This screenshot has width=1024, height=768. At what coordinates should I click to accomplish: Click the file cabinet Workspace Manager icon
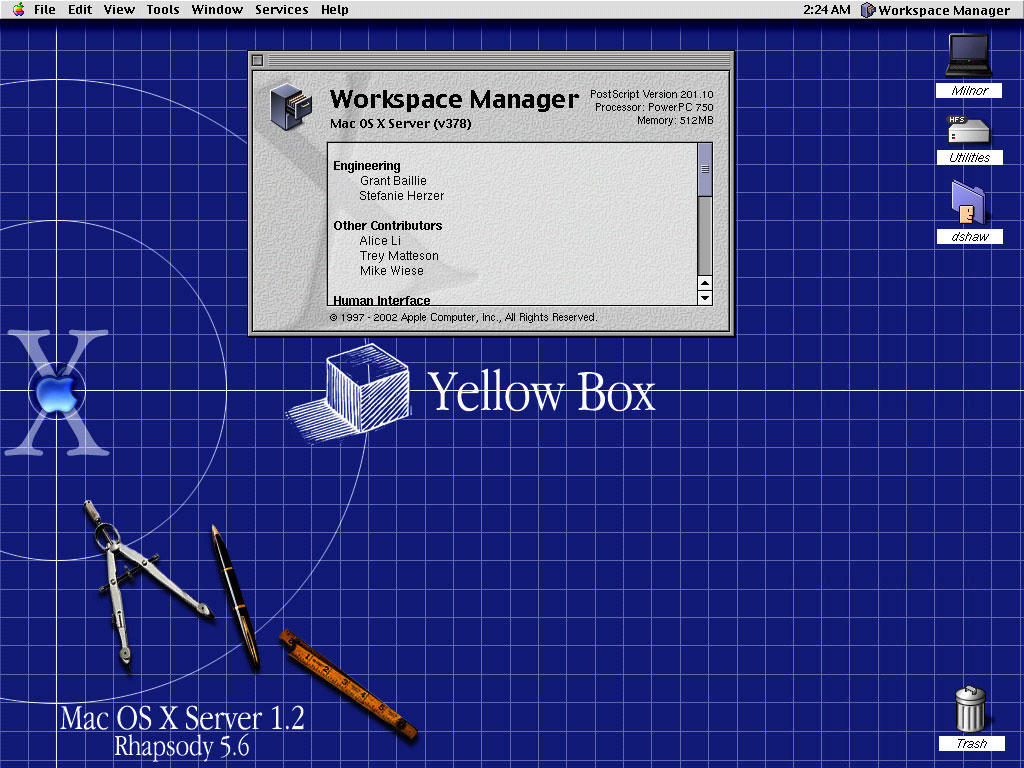(291, 106)
